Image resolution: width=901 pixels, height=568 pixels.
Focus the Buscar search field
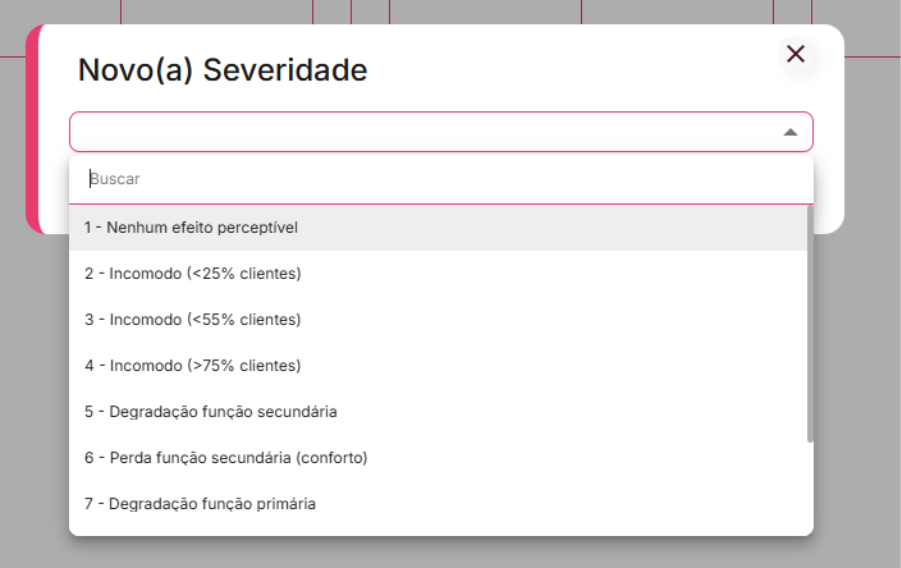tap(440, 179)
